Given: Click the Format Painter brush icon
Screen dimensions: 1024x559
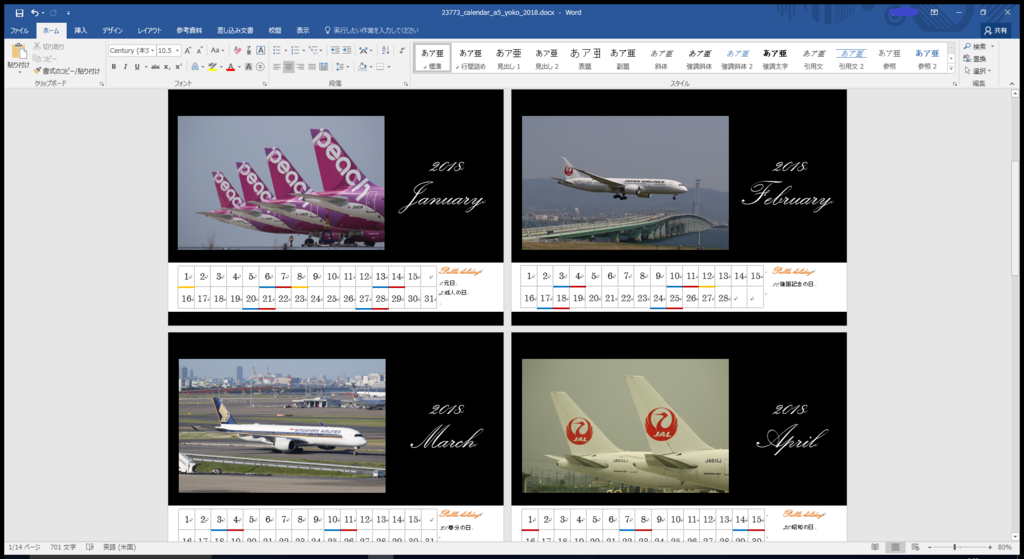Looking at the screenshot, I should [37, 71].
